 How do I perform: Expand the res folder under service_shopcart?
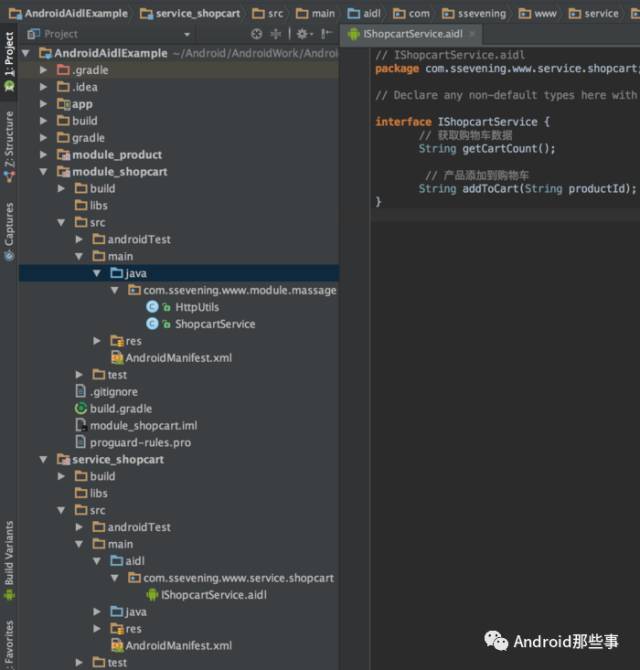click(x=97, y=629)
